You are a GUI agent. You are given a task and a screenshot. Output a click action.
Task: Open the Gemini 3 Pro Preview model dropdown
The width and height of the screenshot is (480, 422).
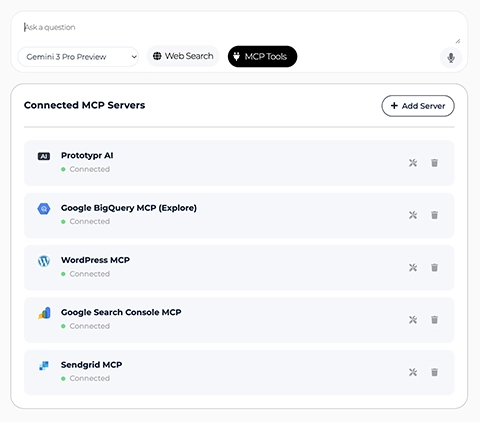tap(78, 57)
